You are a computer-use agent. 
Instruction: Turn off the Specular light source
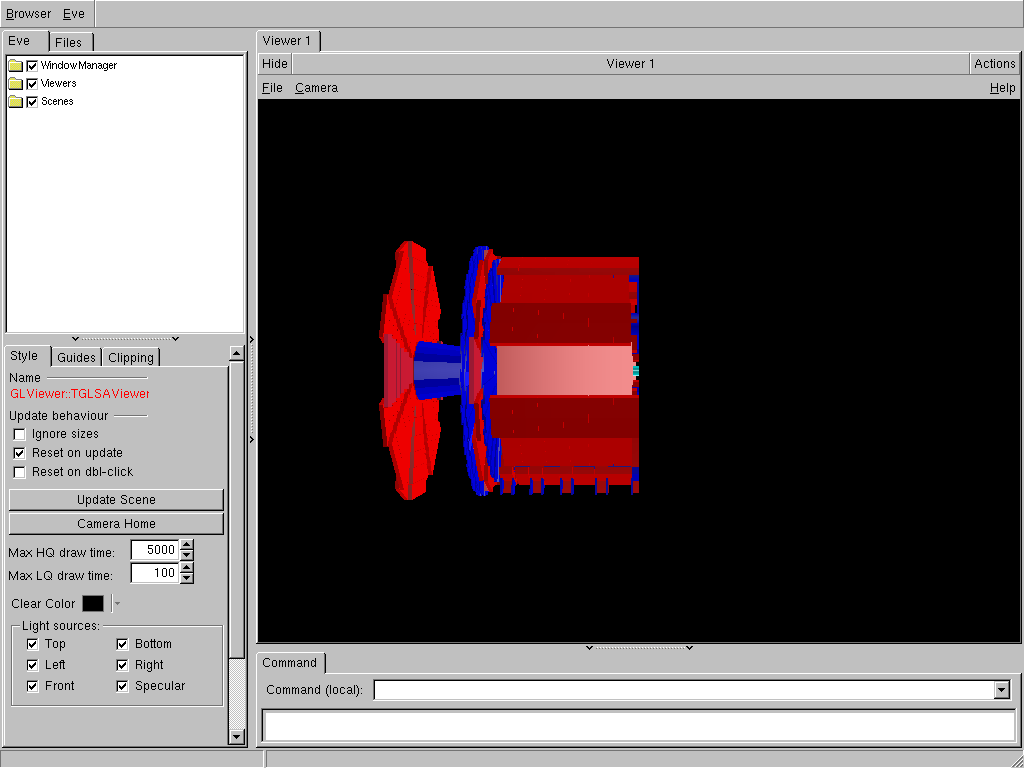pyautogui.click(x=122, y=686)
